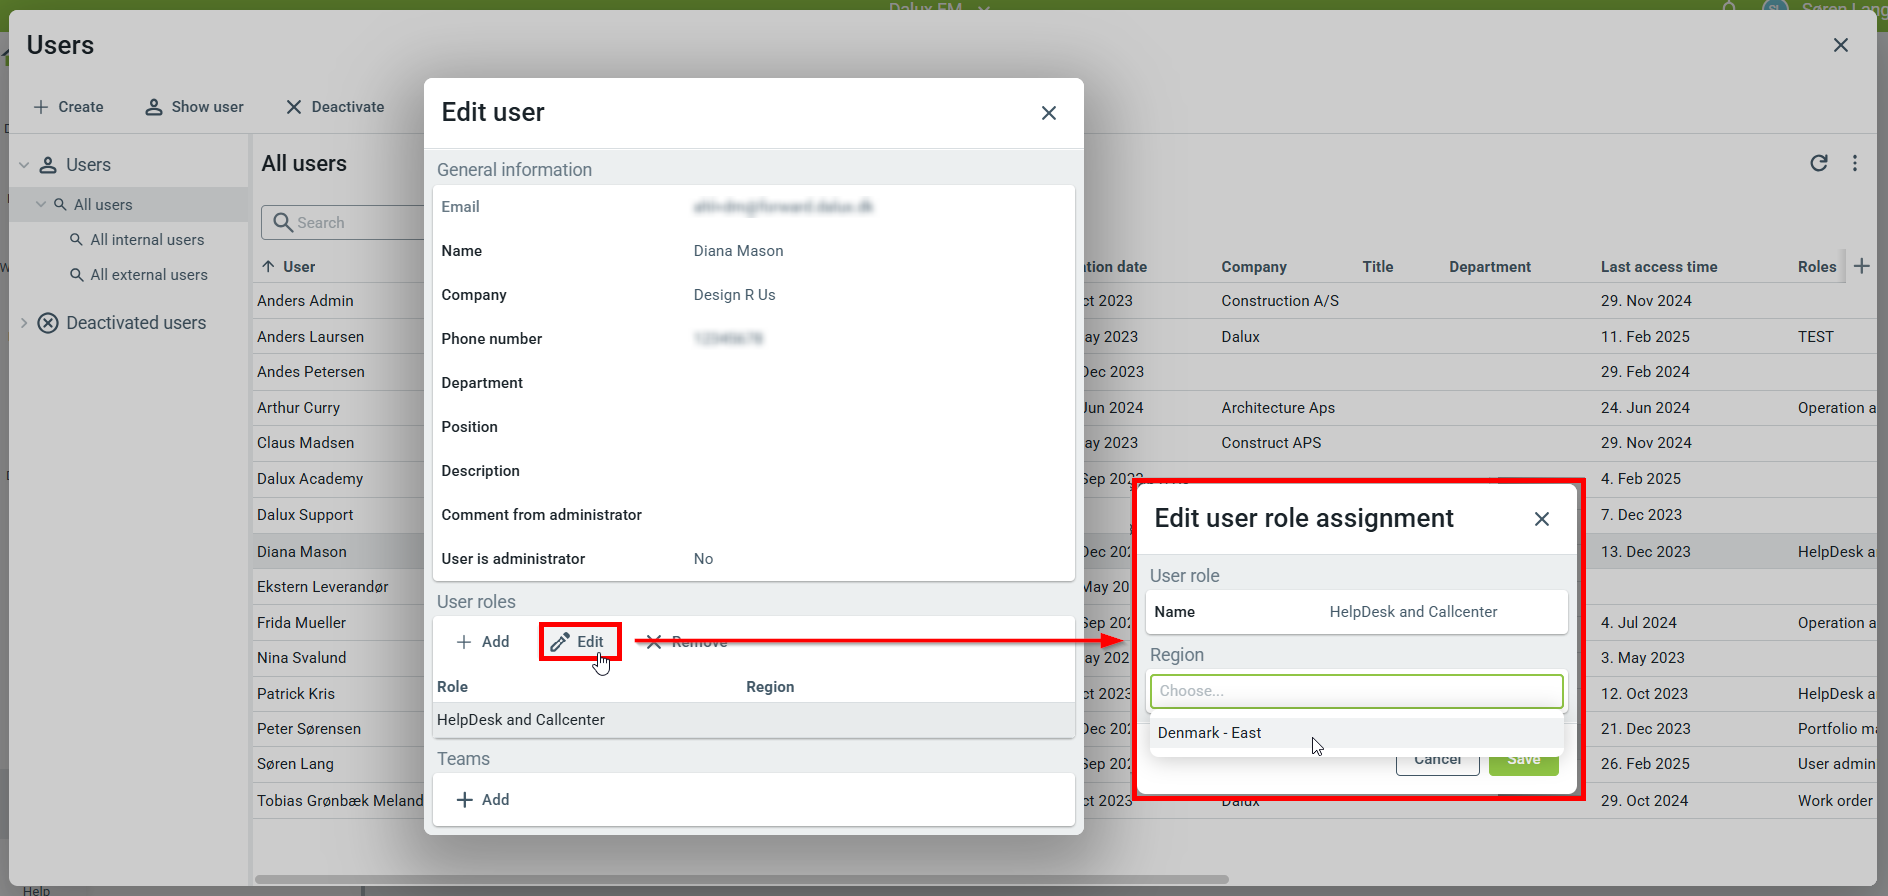The width and height of the screenshot is (1888, 896).
Task: Click the Edit pencil button under User roles
Action: click(579, 642)
